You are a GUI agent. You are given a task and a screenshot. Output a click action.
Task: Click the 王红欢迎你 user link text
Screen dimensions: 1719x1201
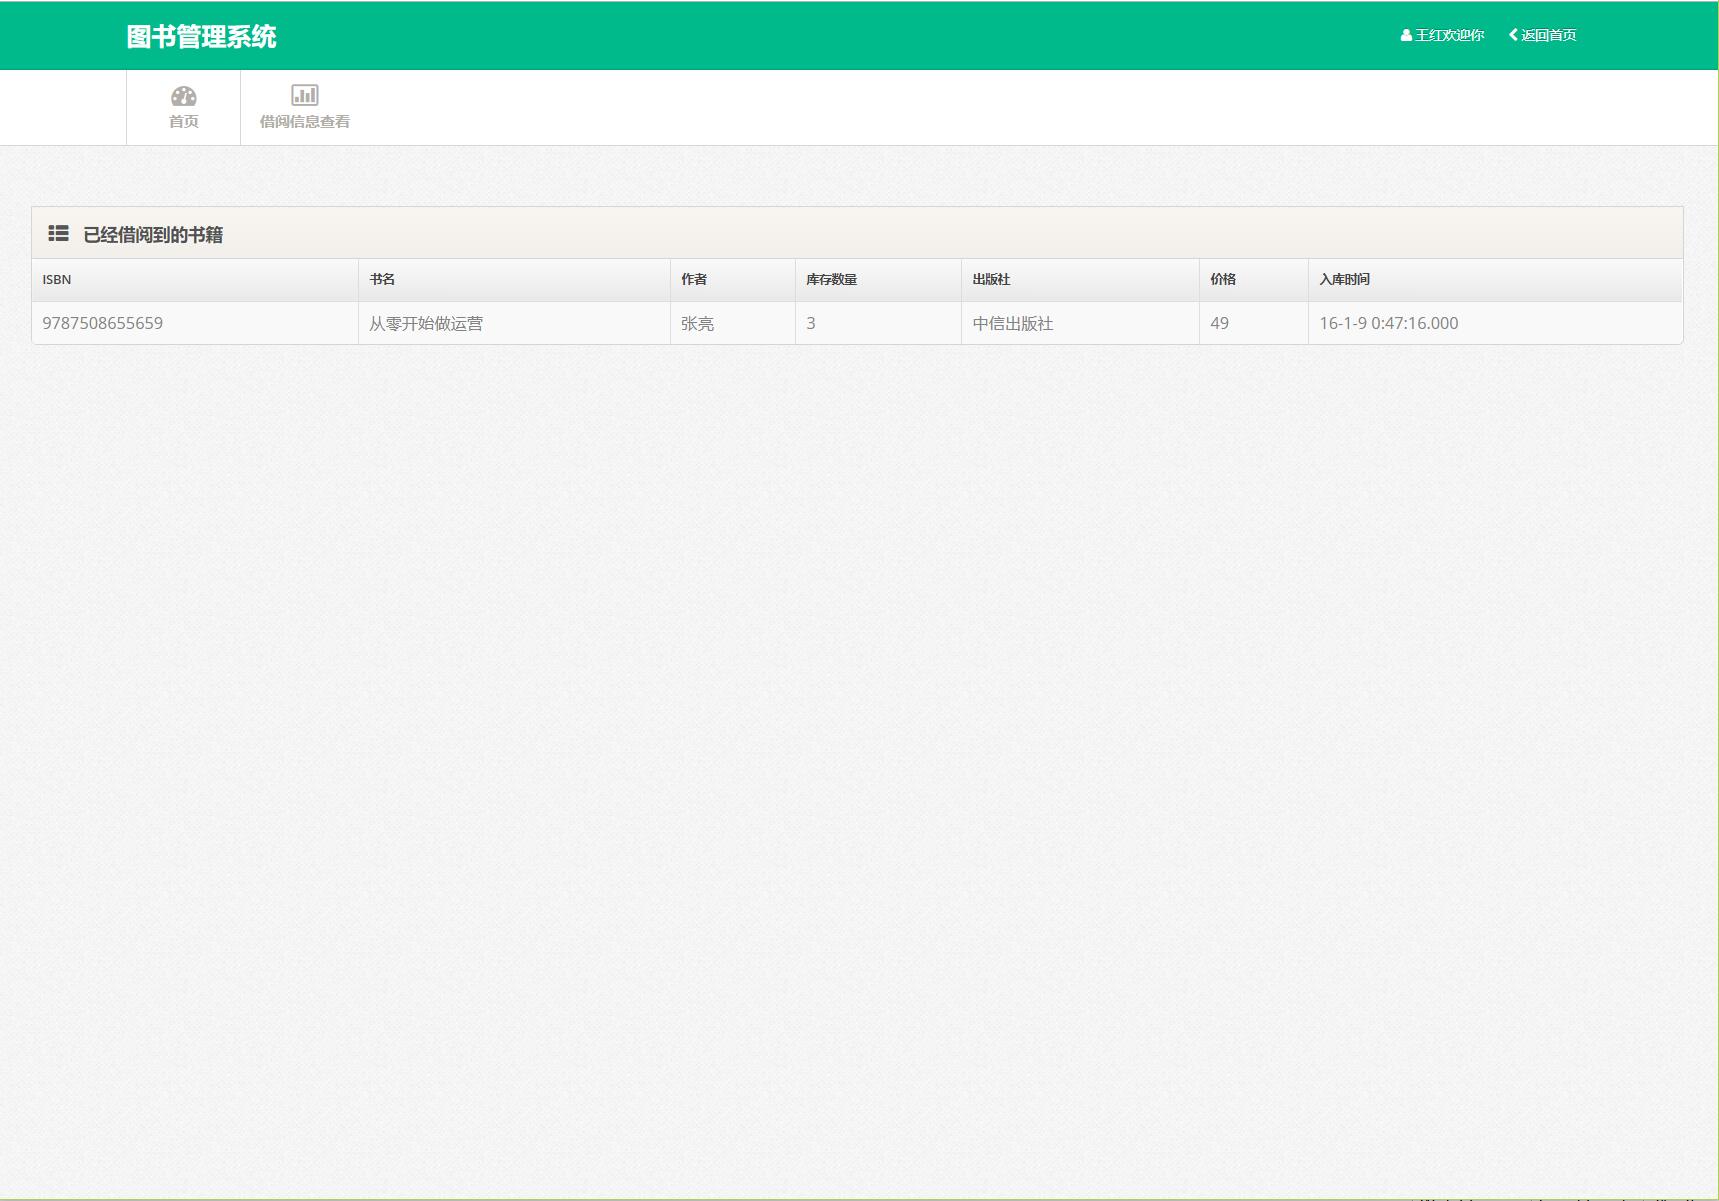tap(1450, 35)
